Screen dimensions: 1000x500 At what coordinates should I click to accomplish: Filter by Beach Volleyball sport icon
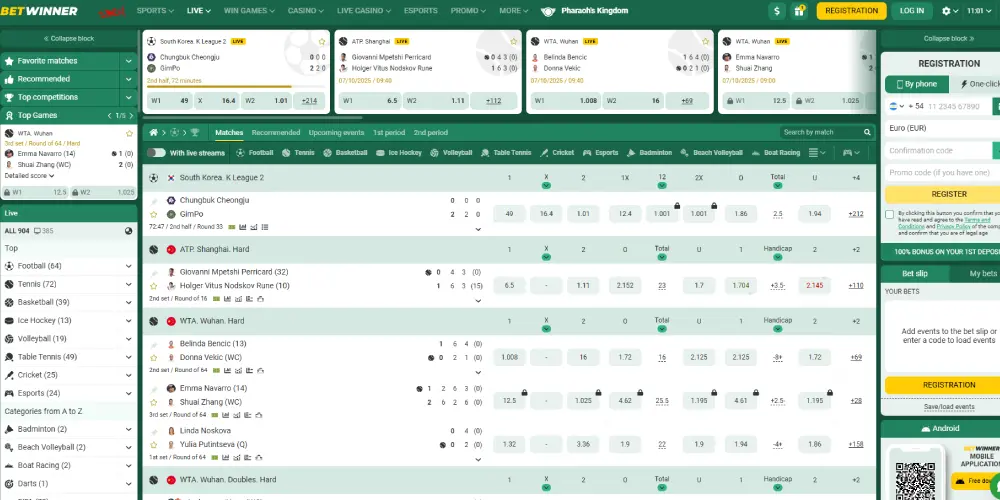click(x=685, y=153)
